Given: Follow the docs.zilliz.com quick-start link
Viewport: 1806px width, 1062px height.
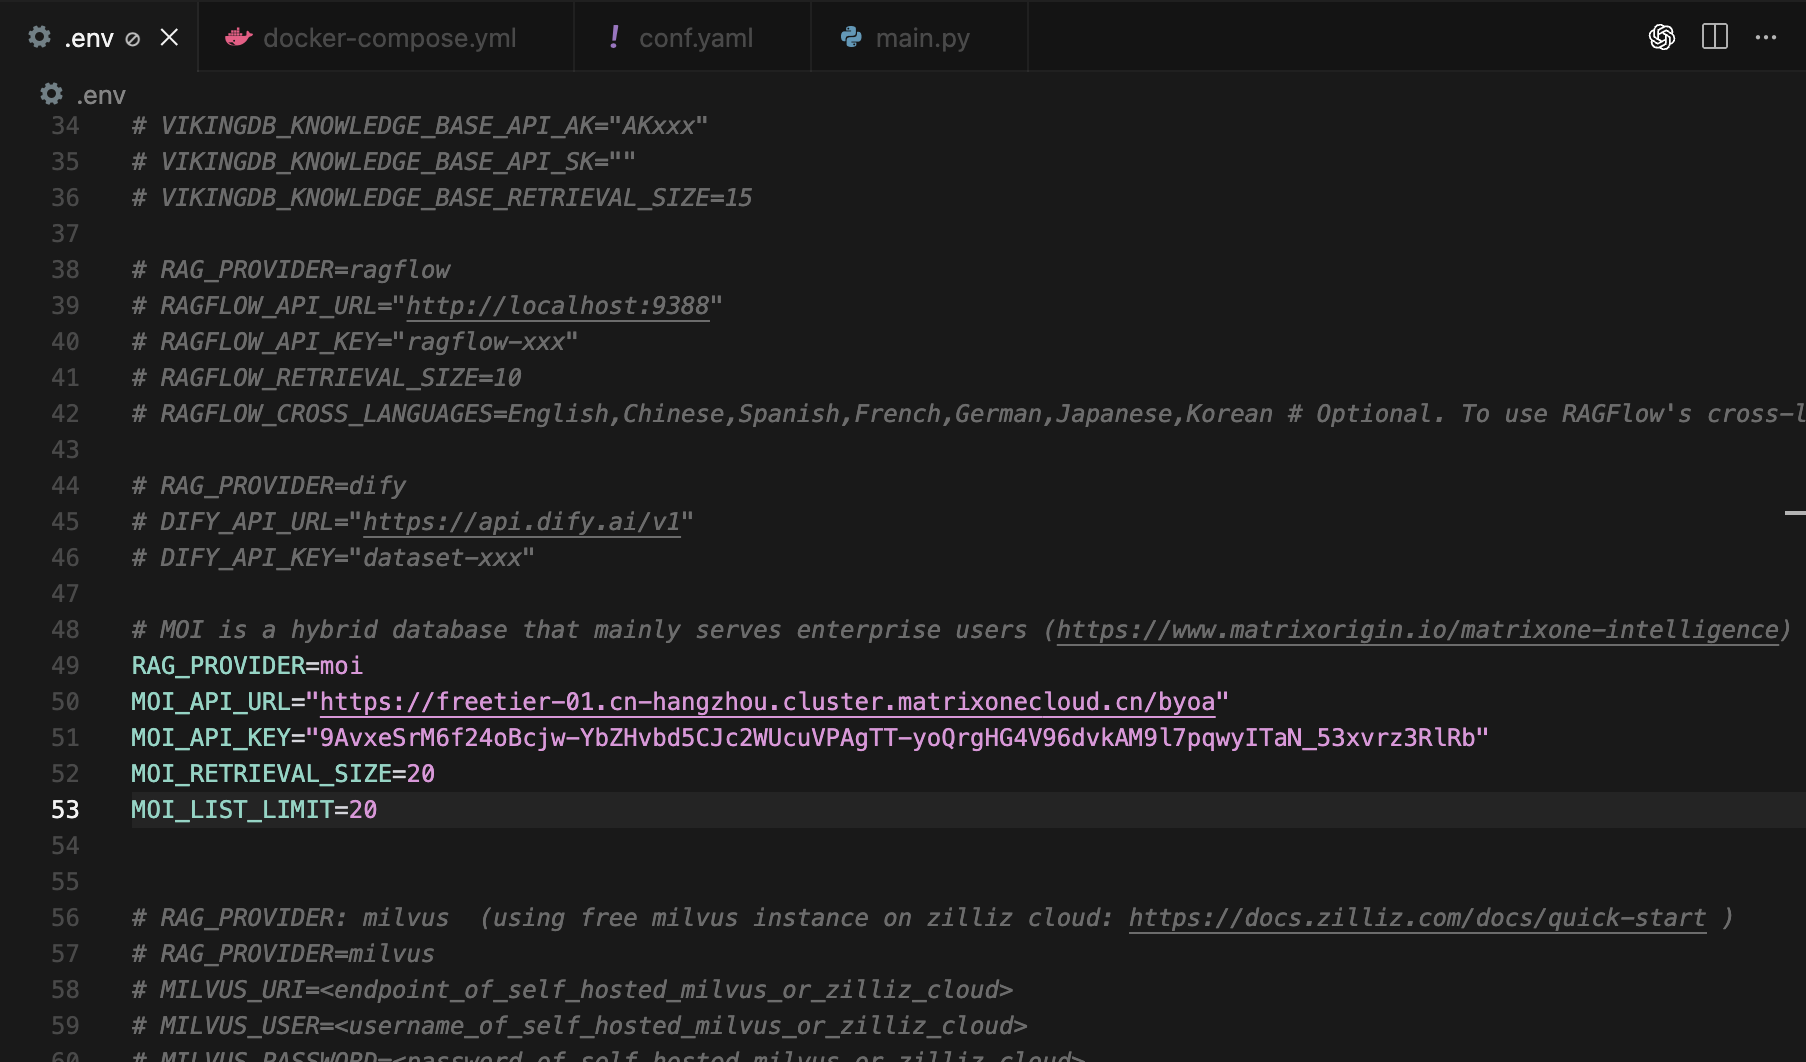Looking at the screenshot, I should pos(1417,918).
